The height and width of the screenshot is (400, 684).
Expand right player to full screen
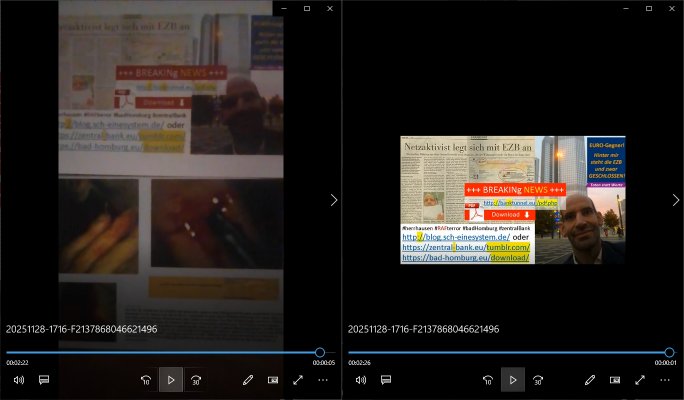point(640,380)
